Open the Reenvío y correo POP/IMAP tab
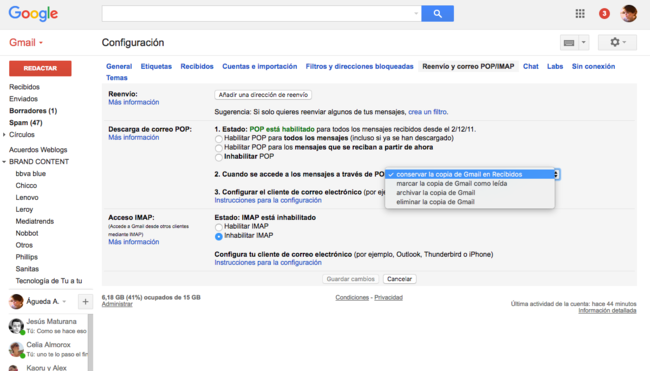The image size is (650, 371). point(468,66)
